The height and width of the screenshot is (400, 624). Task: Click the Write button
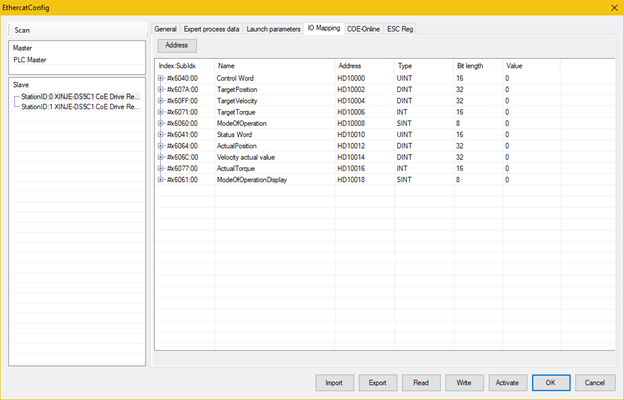point(463,382)
